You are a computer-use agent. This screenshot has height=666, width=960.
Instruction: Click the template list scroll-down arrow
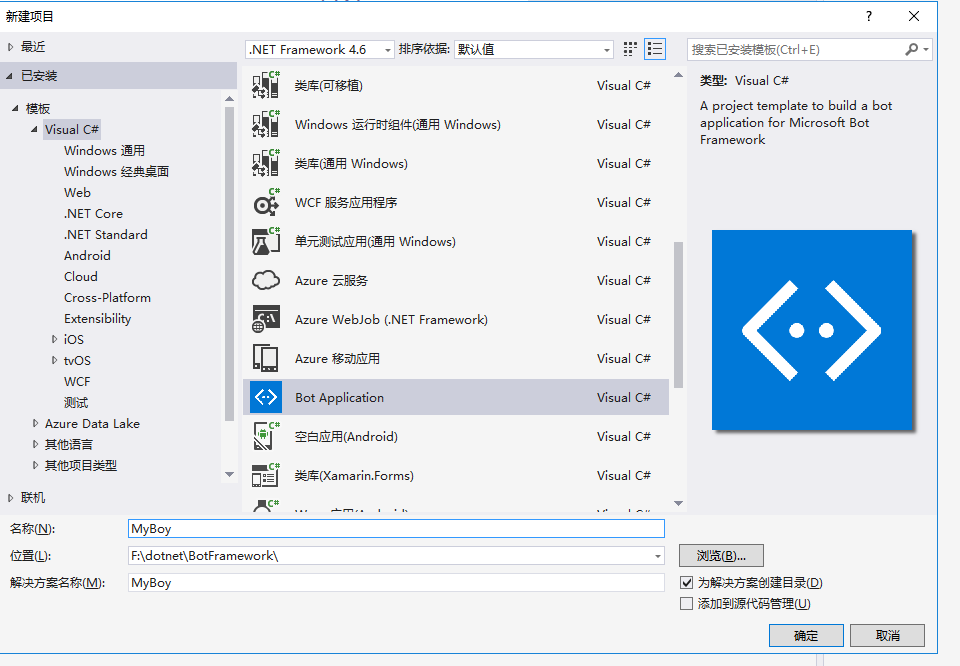coord(678,503)
